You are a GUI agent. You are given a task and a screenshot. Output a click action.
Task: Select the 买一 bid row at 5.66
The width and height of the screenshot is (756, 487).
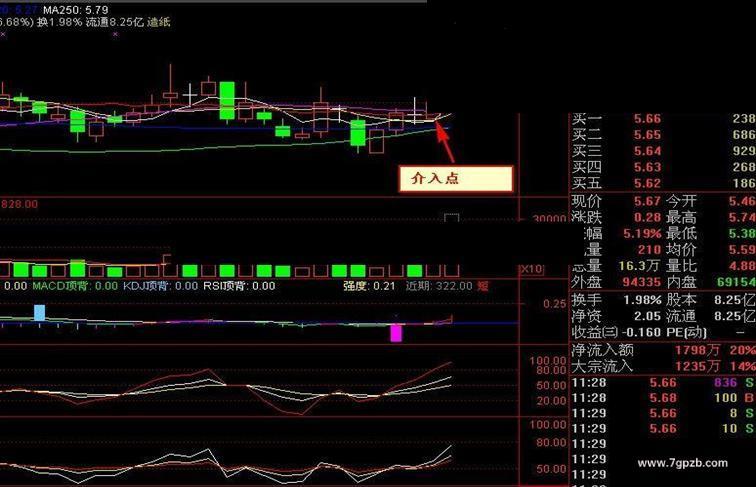click(x=663, y=119)
